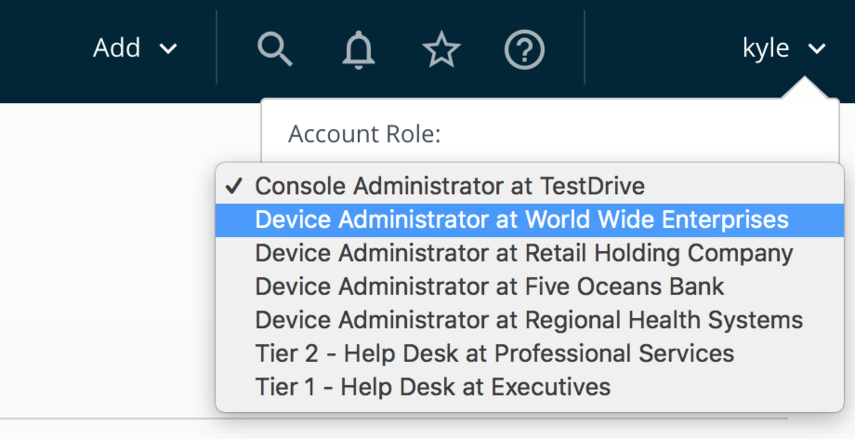
Task: Collapse the kyle account chevron
Action: coord(817,49)
